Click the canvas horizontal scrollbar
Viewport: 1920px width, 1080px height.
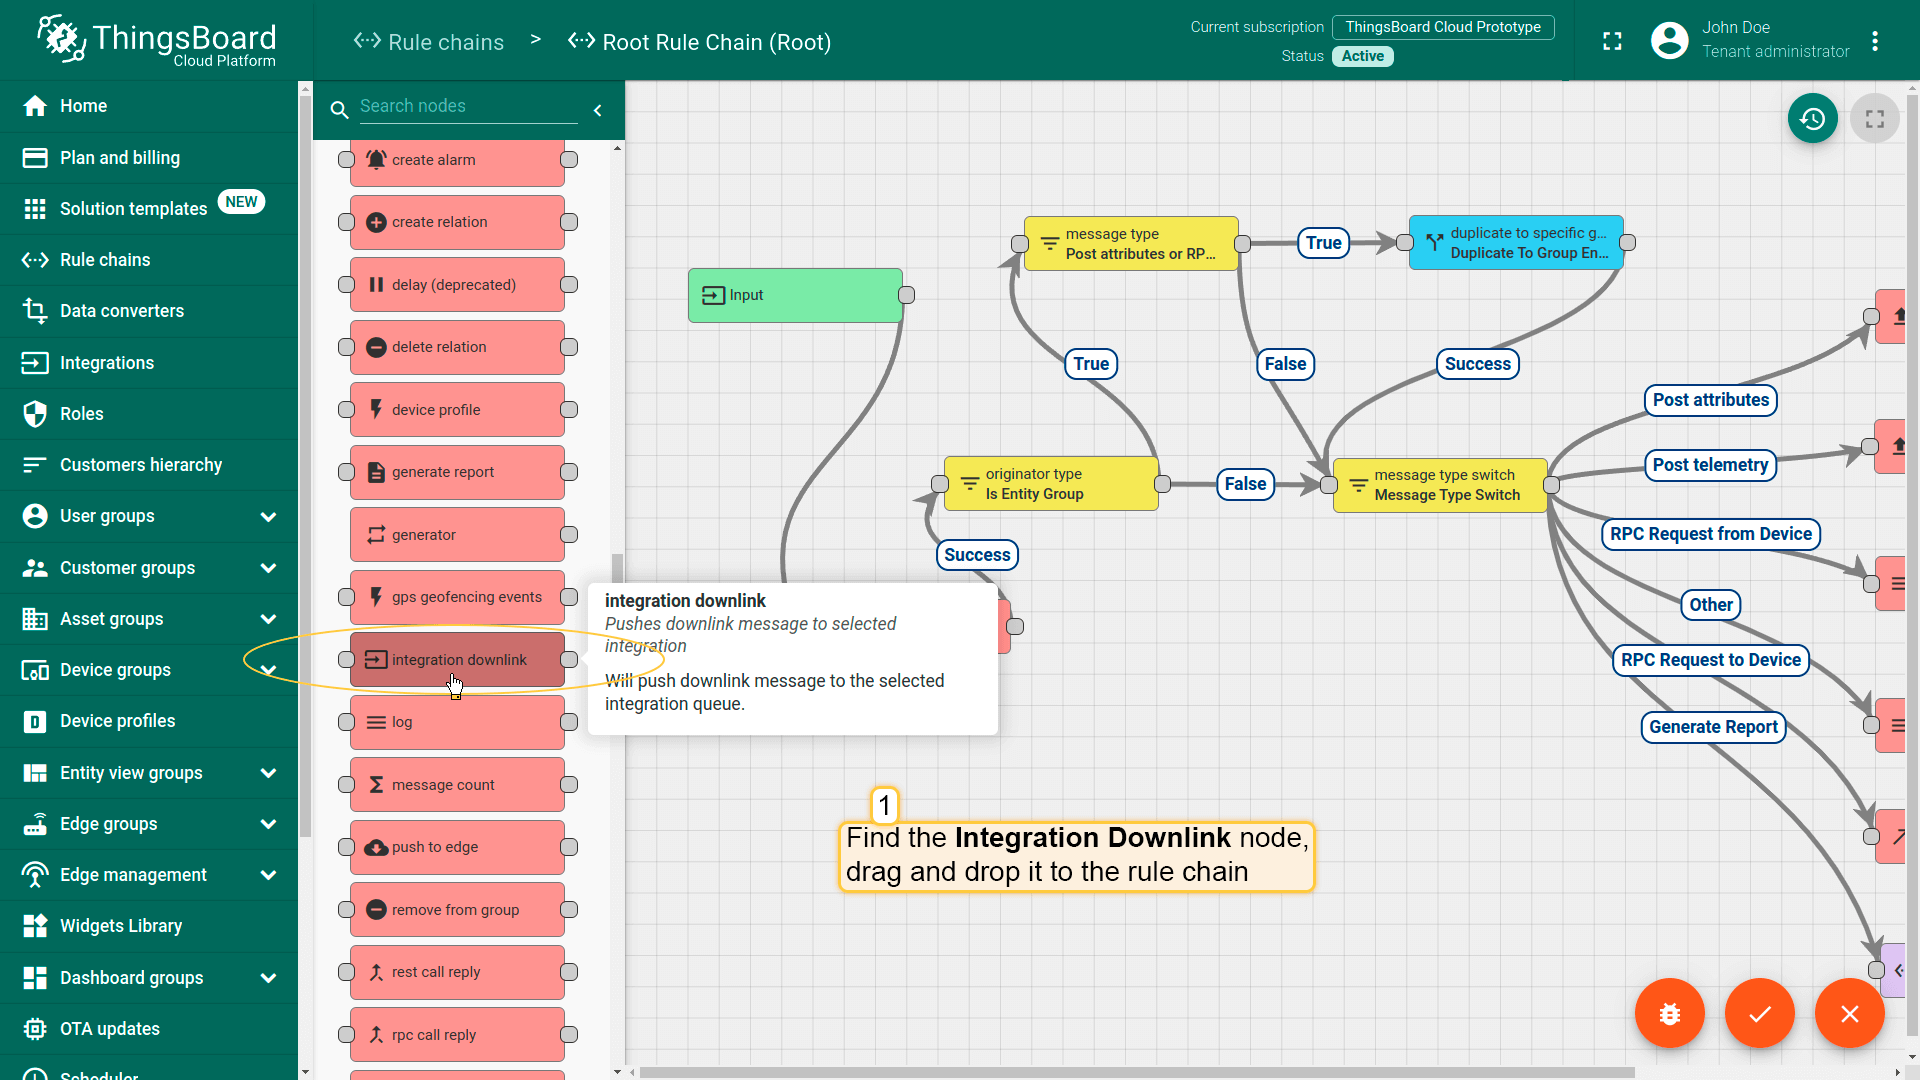pos(1136,1072)
